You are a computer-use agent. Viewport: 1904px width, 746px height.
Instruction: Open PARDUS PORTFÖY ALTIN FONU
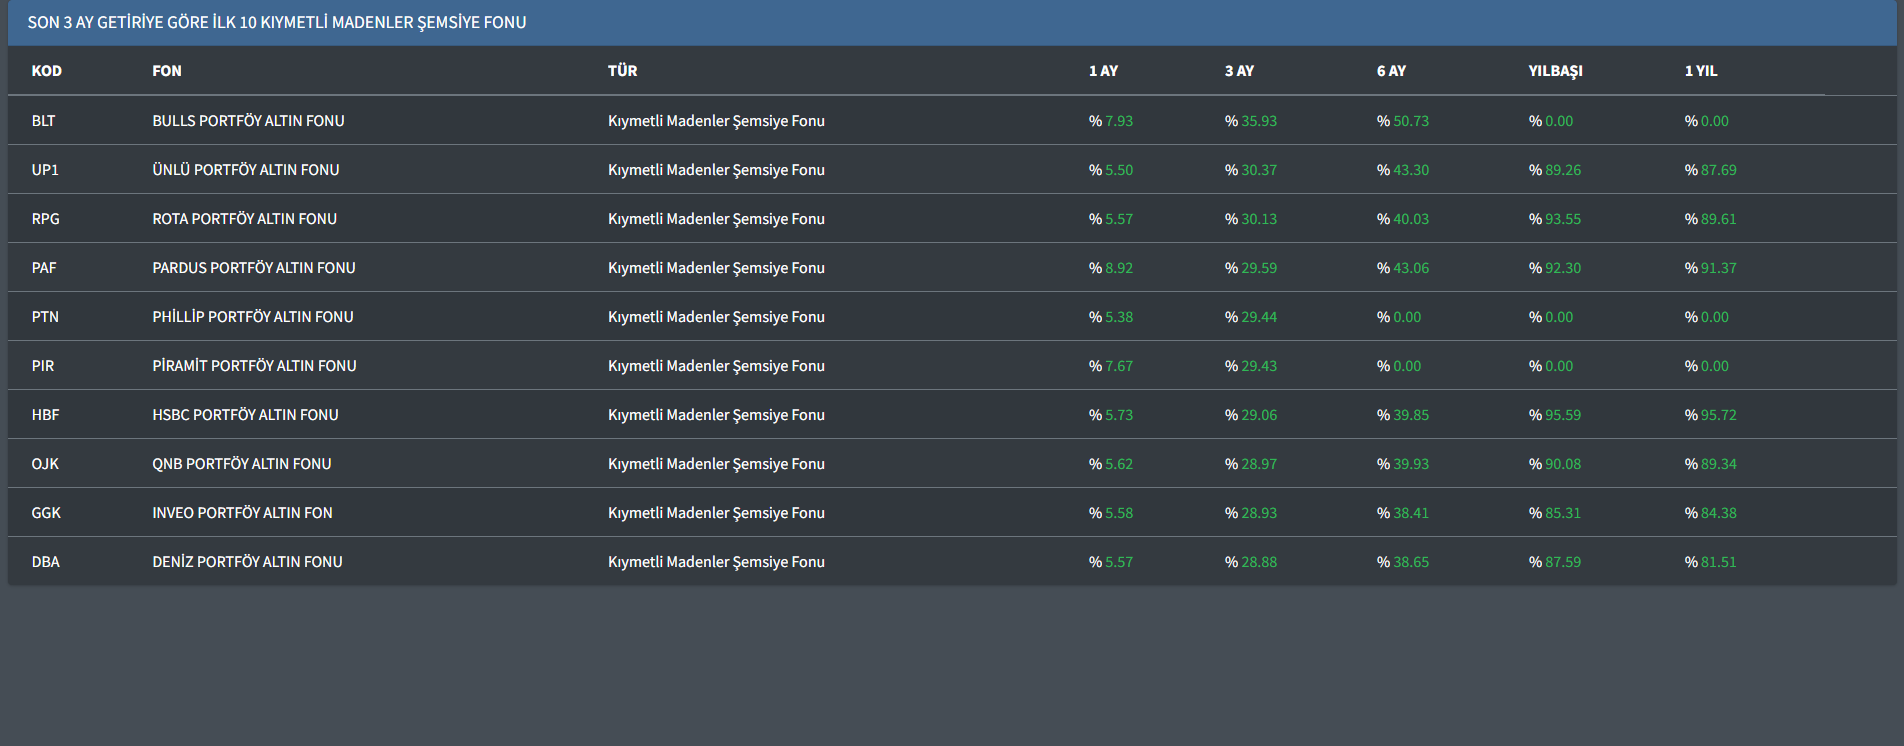(x=254, y=268)
